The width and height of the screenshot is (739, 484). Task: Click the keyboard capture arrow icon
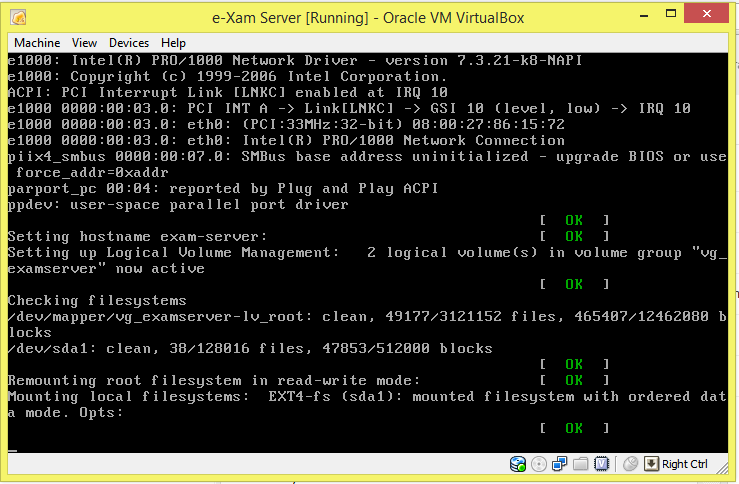651,464
